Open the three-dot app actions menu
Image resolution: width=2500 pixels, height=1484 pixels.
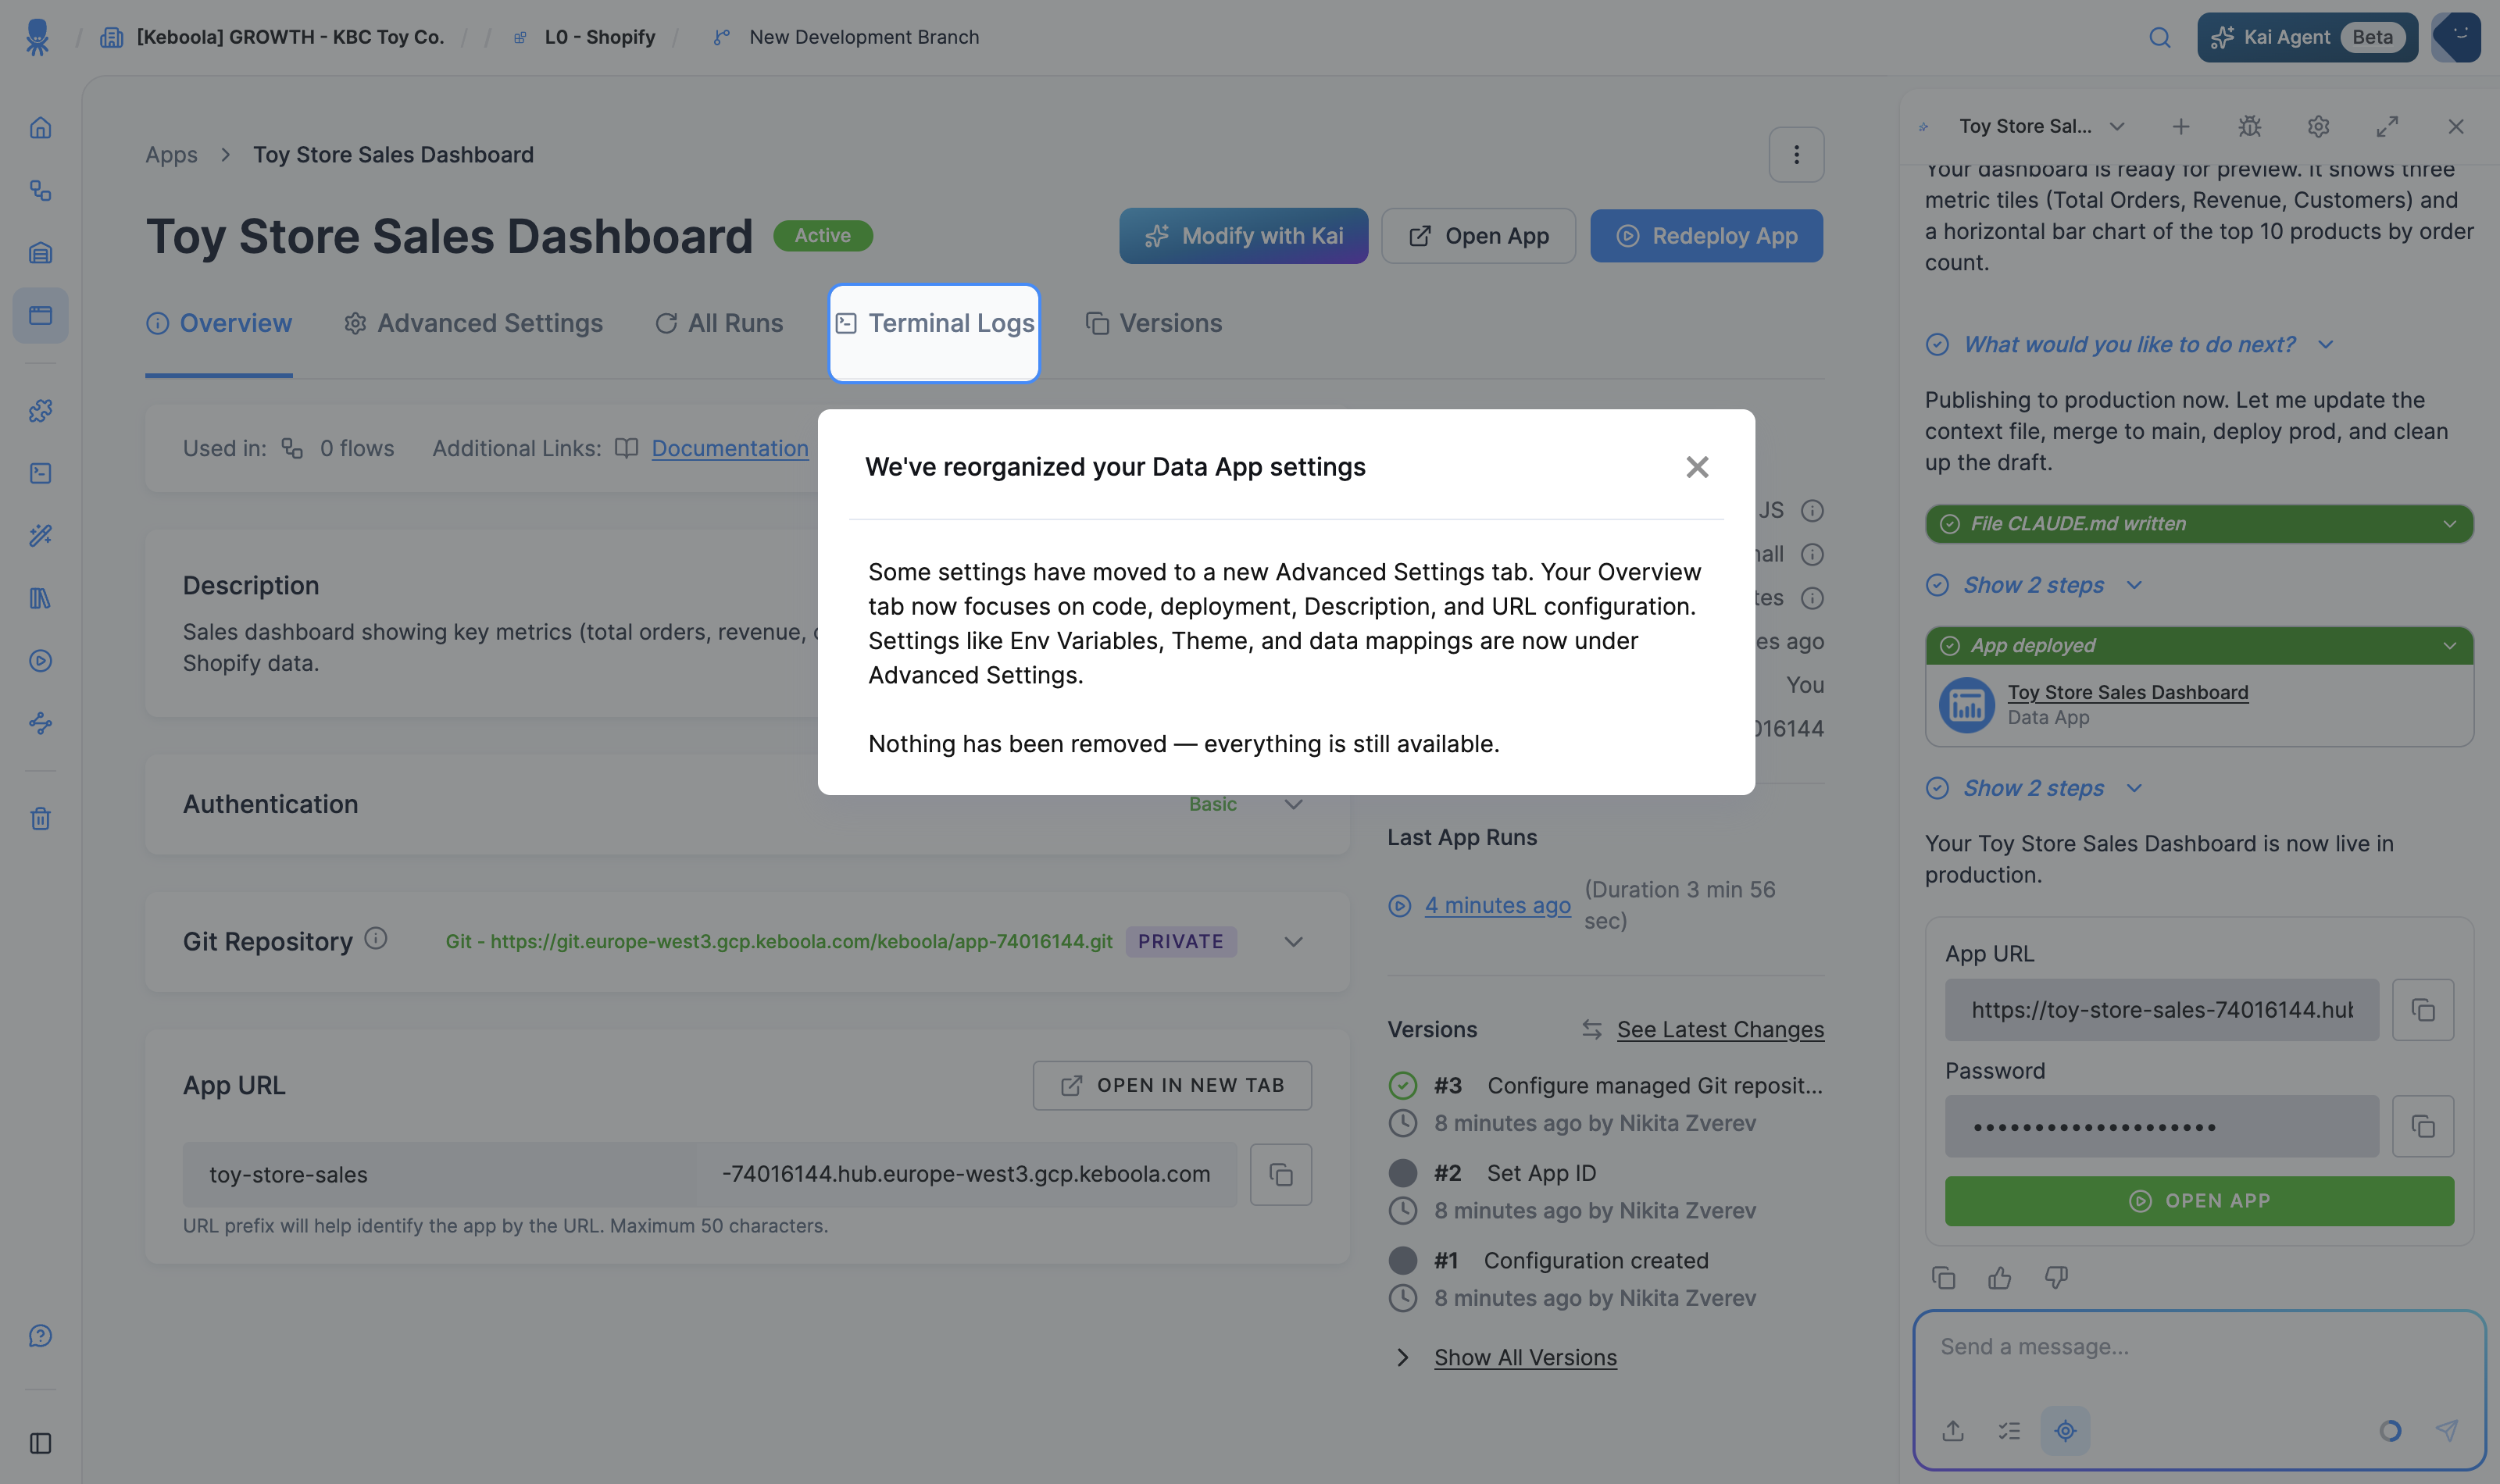coord(1796,155)
